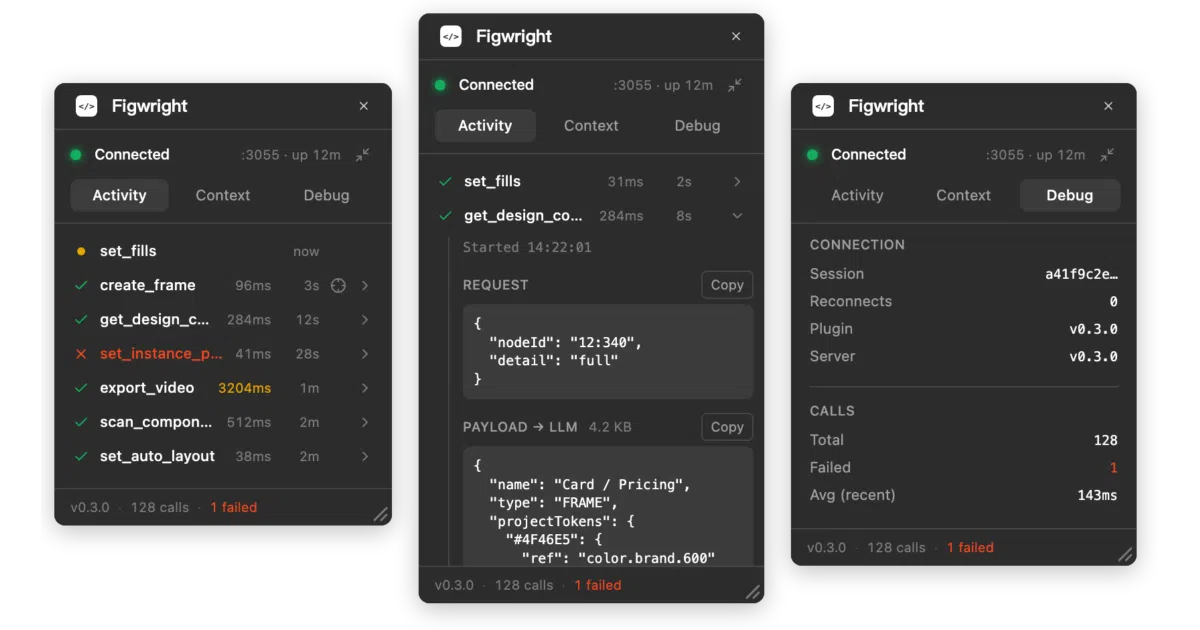Screen dimensions: 1200x630
Task: Click the red Failed count value "1" in the Debug panel
Action: tap(1114, 467)
